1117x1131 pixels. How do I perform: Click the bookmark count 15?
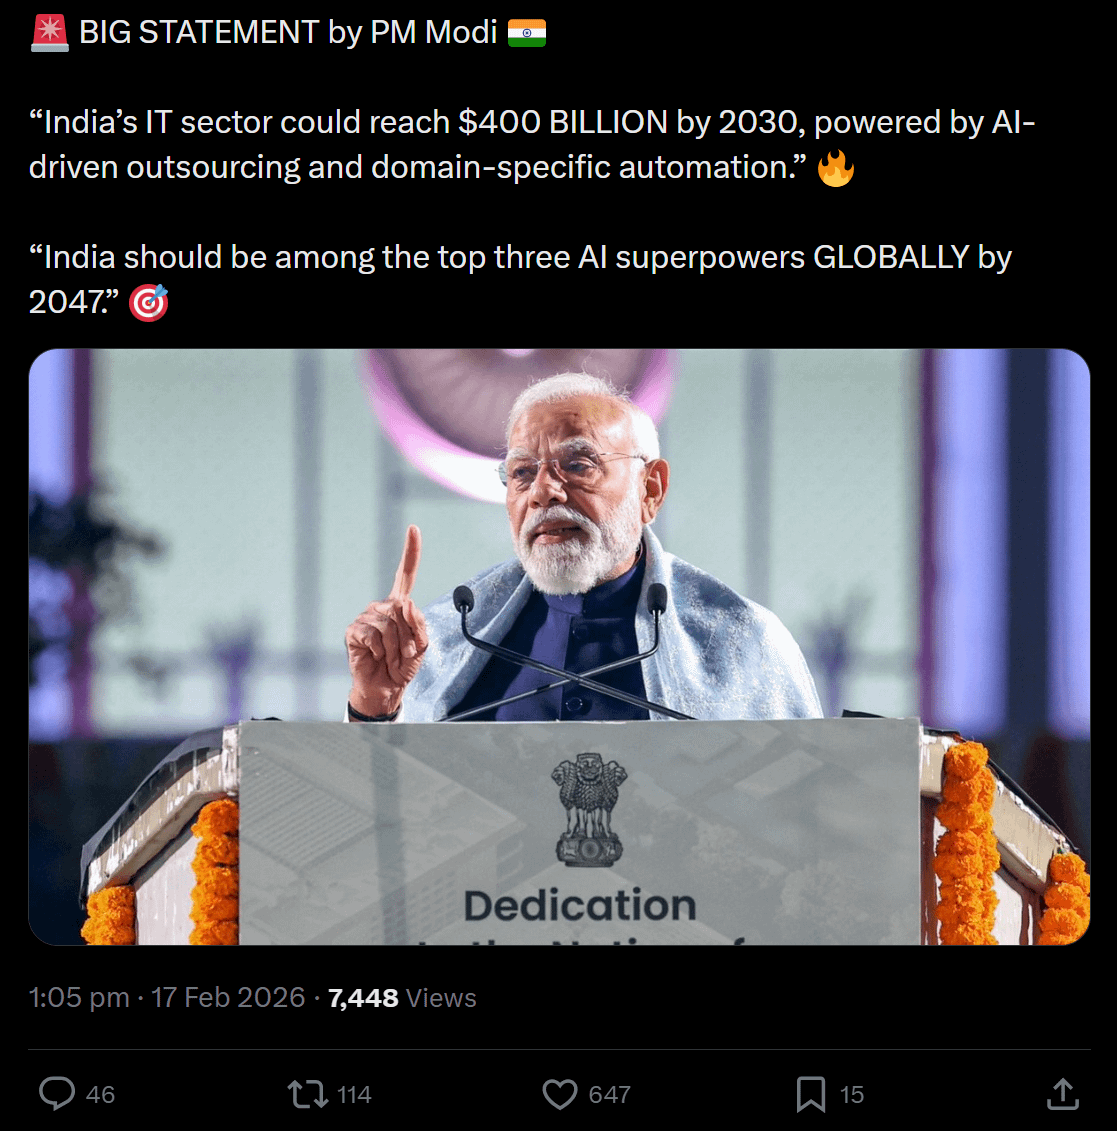click(x=852, y=1095)
